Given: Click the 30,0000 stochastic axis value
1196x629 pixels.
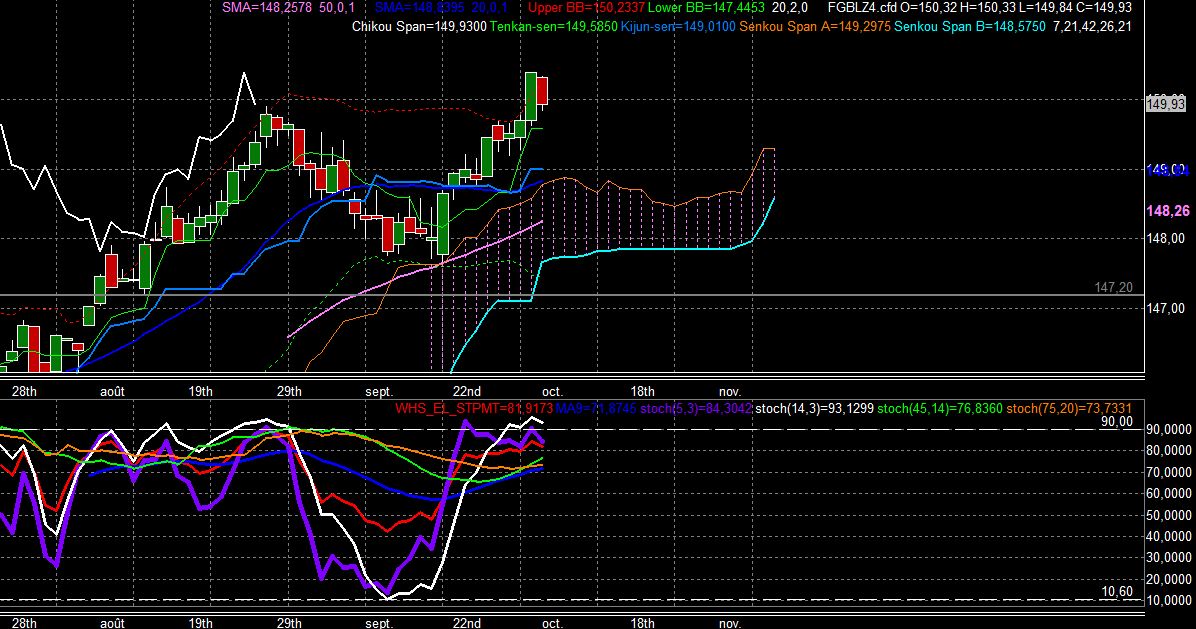Looking at the screenshot, I should pos(1169,558).
